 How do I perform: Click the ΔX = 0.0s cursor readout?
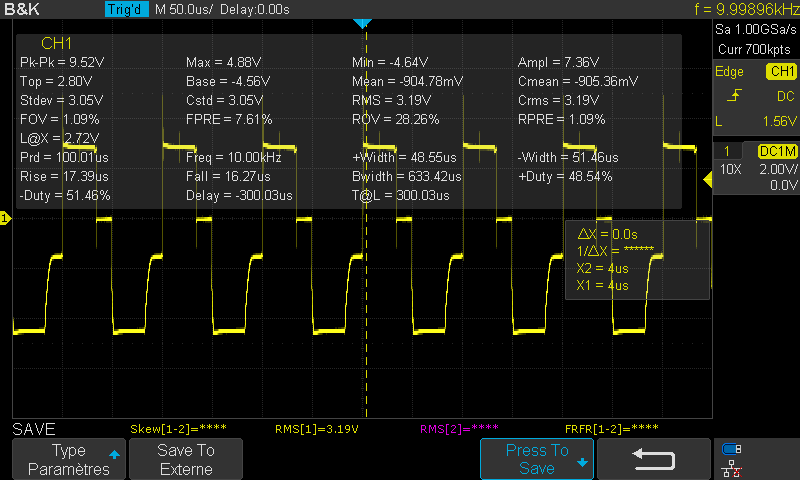coord(607,234)
